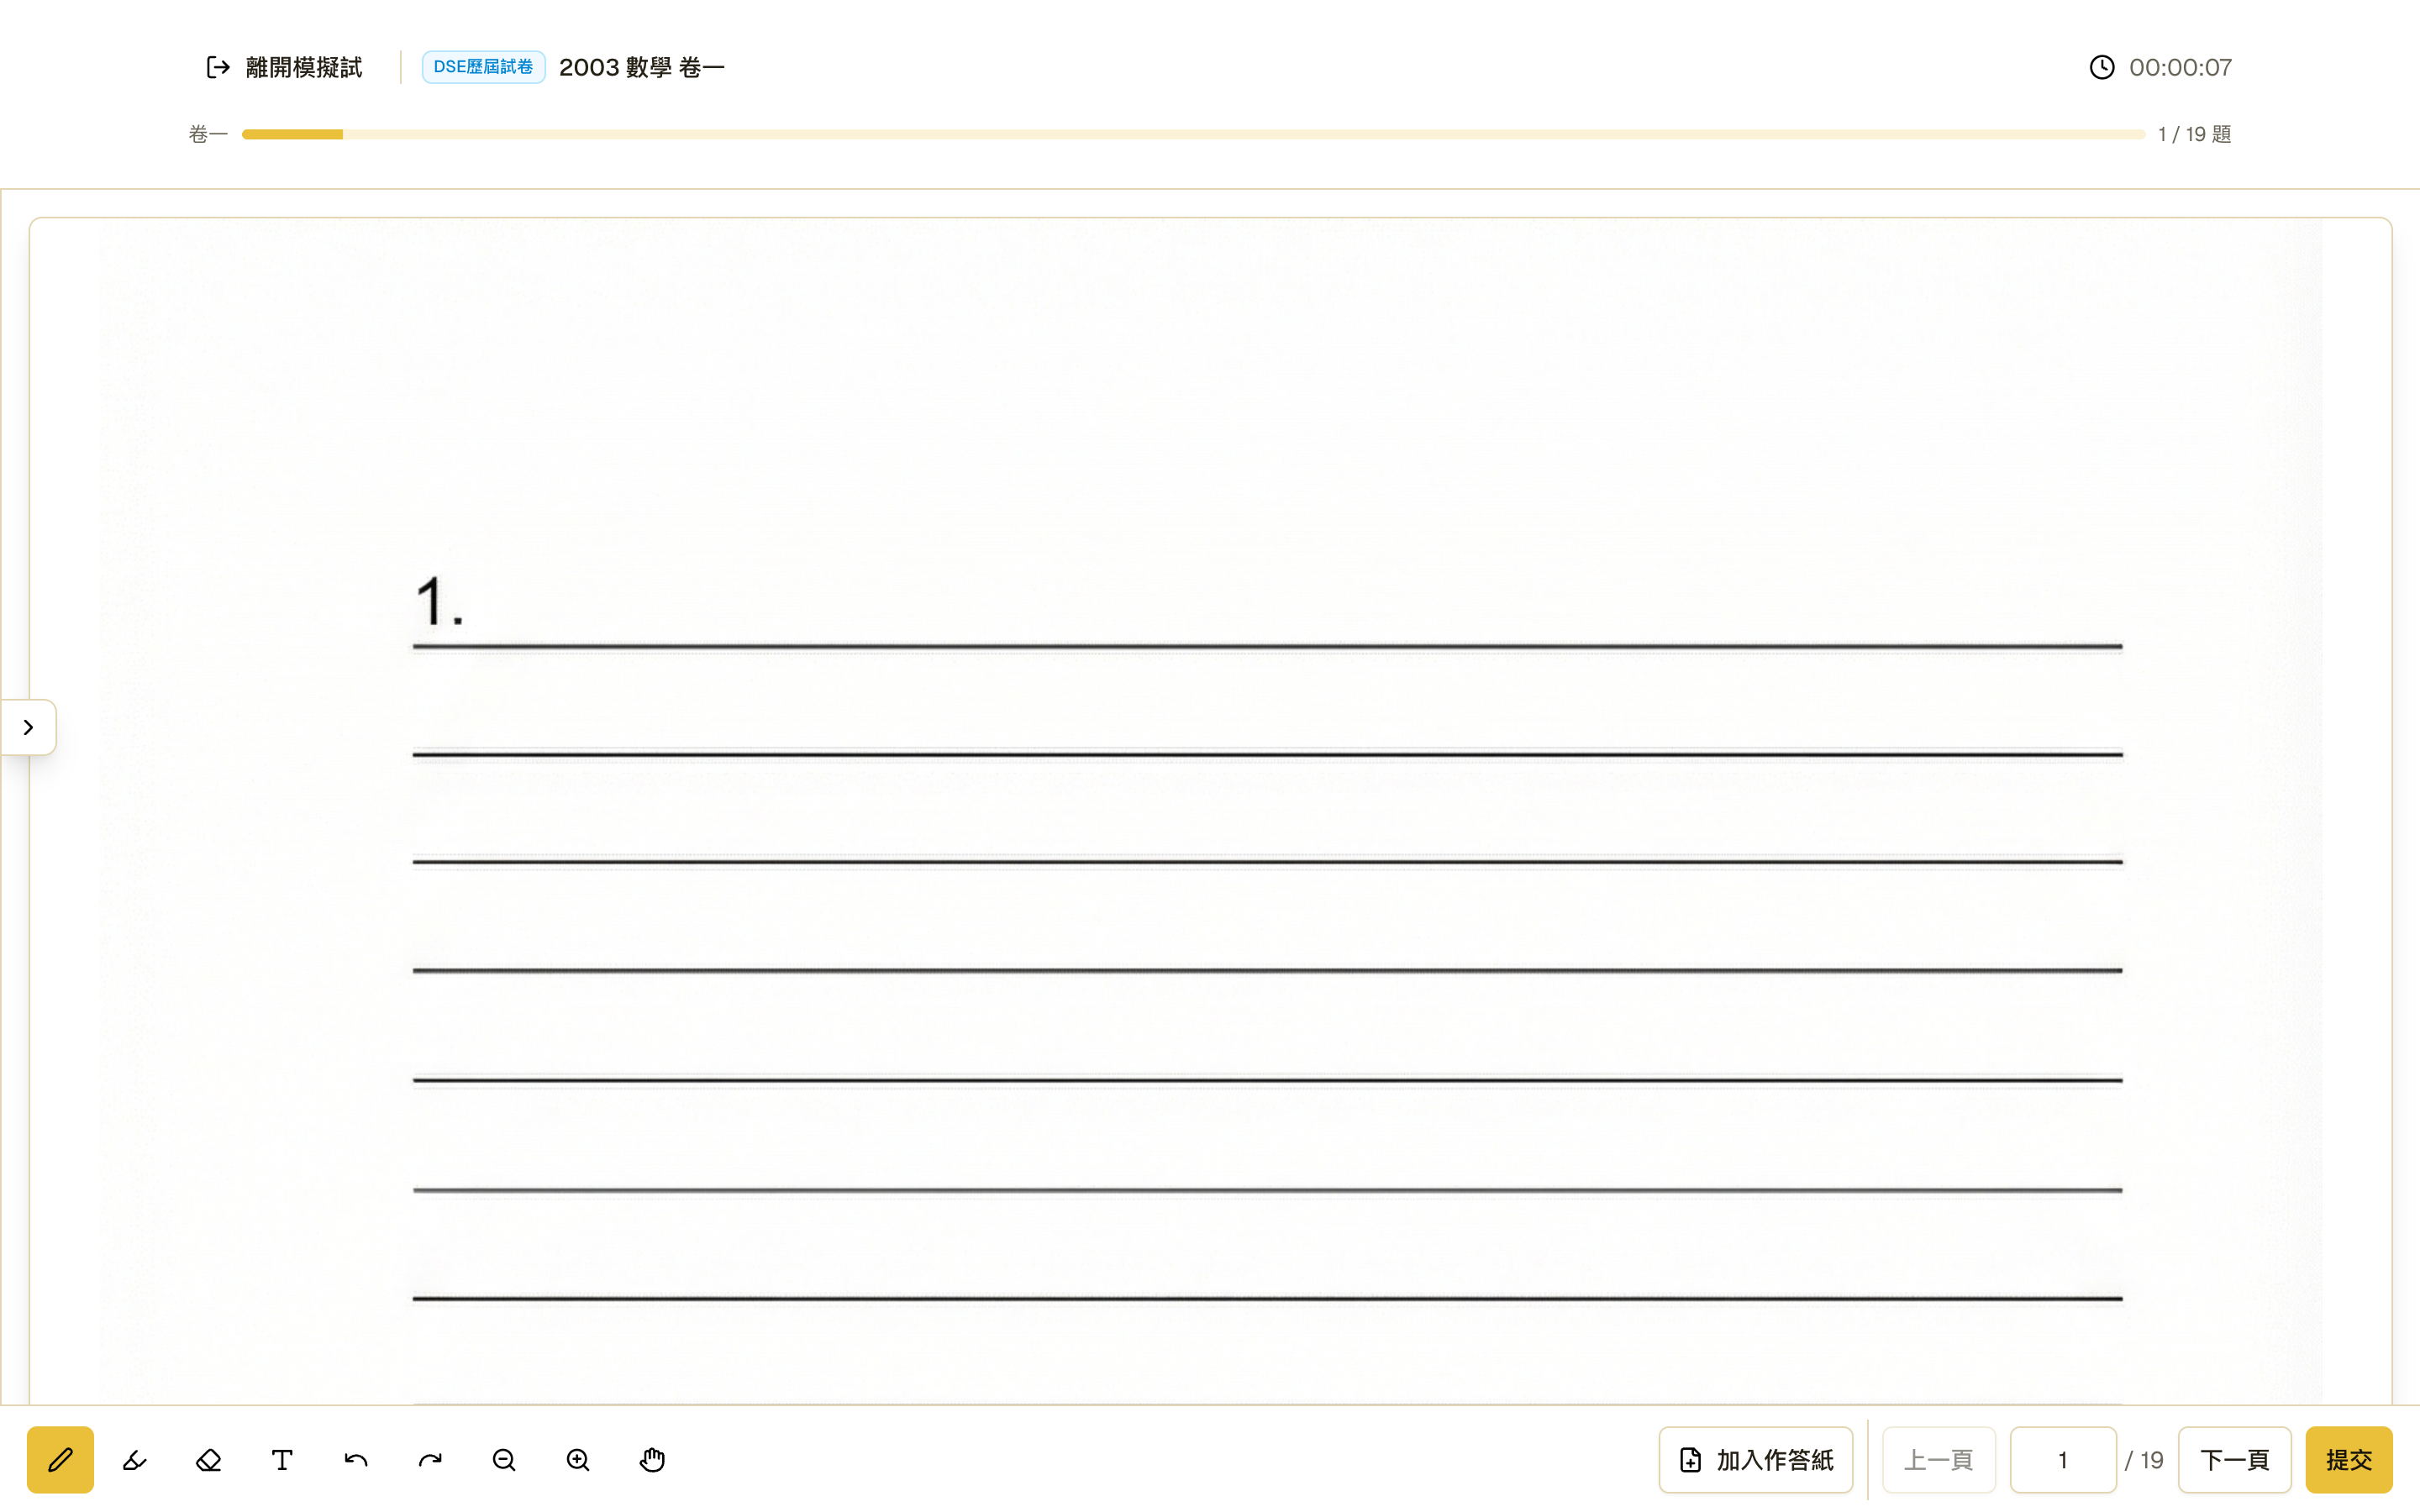2420x1512 pixels.
Task: Click the DSE歷屆試卷 tag
Action: (483, 67)
